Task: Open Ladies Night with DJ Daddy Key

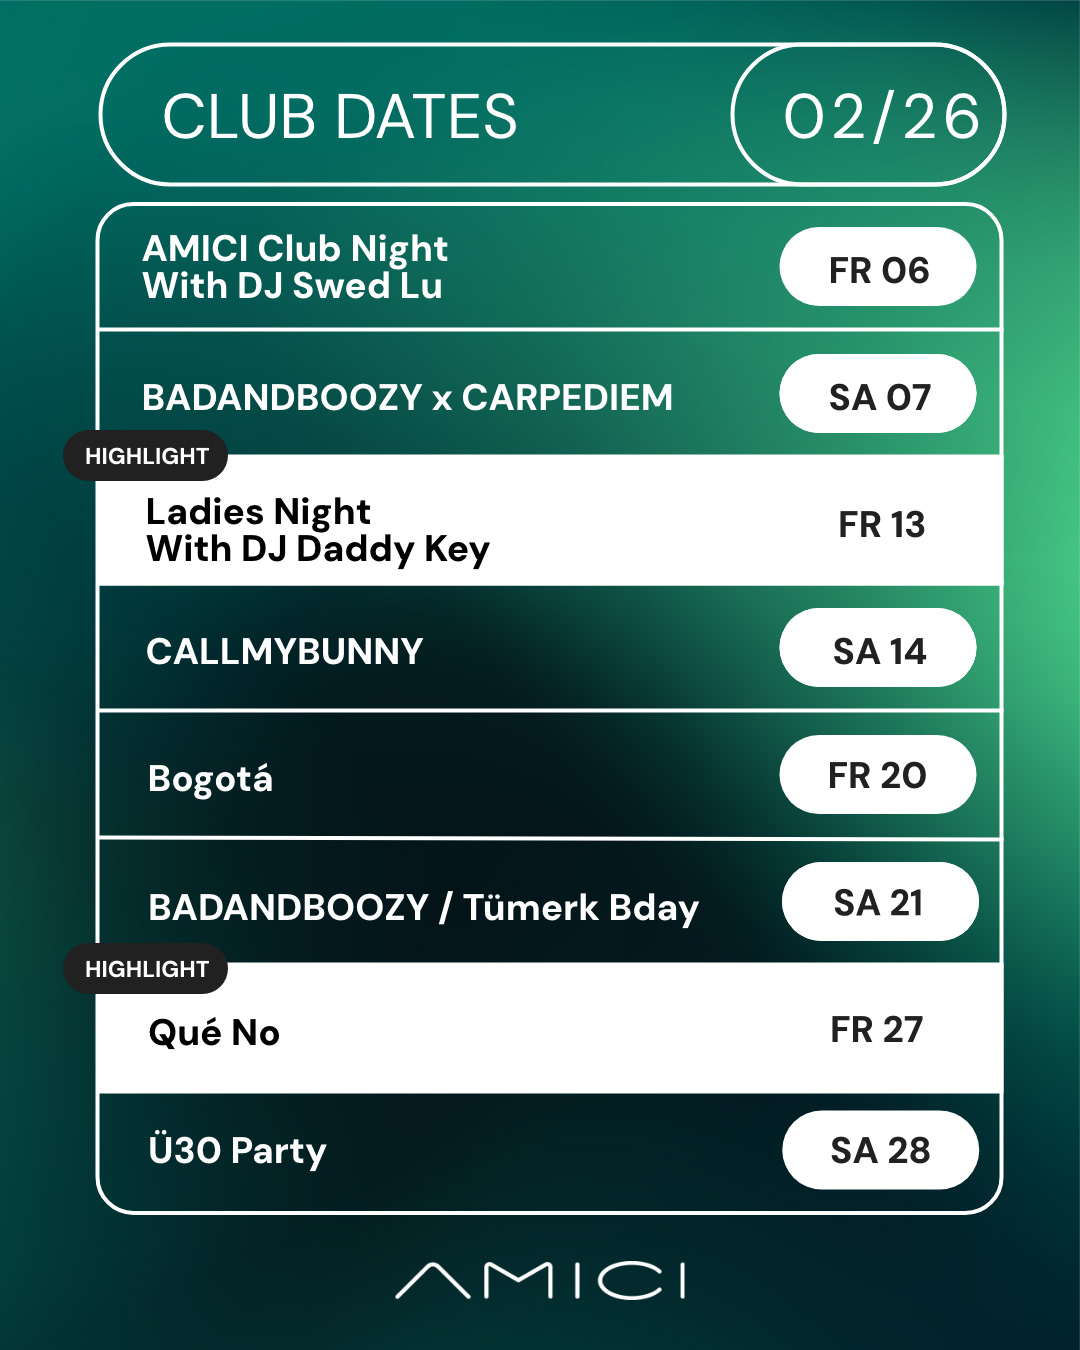Action: tap(317, 530)
